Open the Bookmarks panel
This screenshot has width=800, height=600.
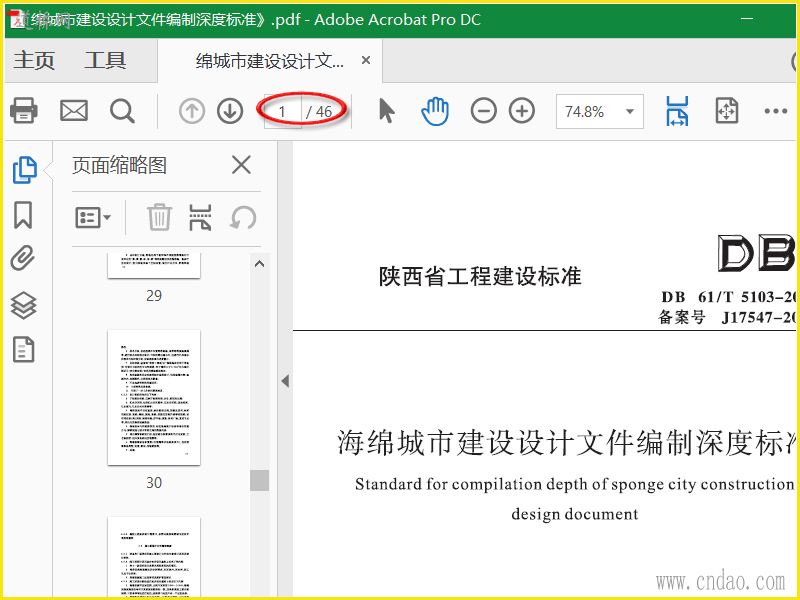23,215
